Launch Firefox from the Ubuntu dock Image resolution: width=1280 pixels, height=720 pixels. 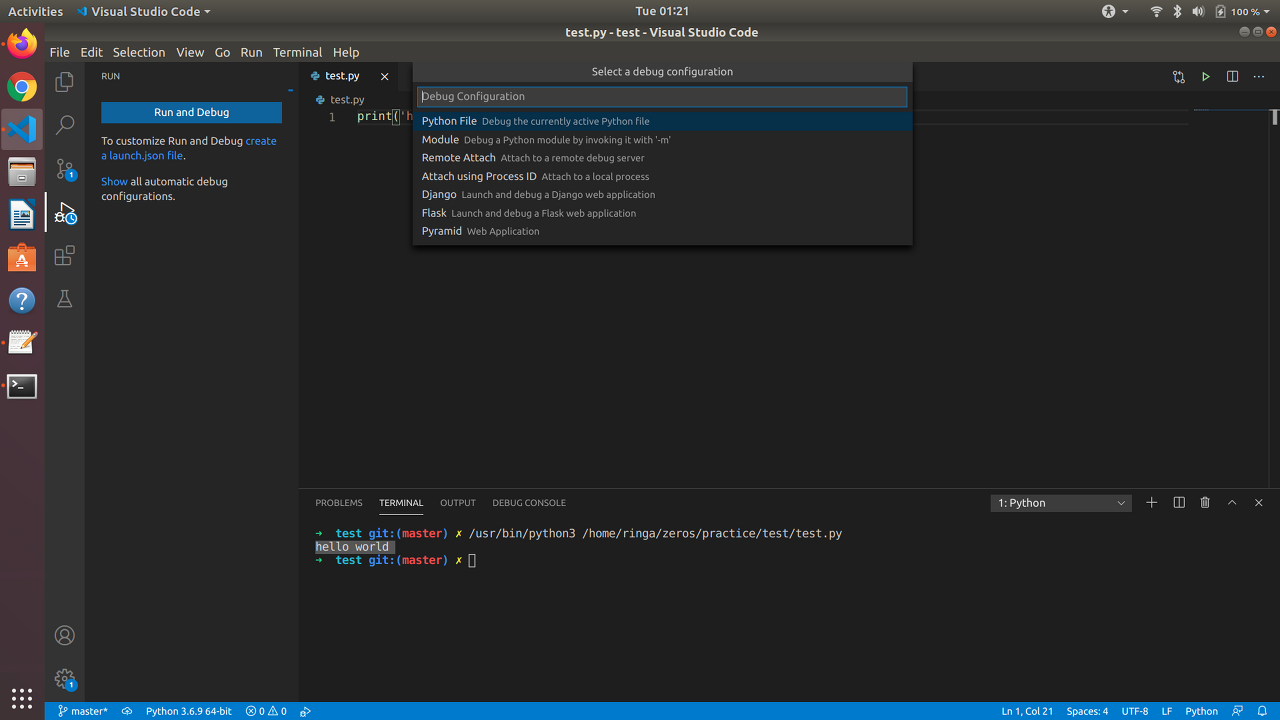click(22, 44)
